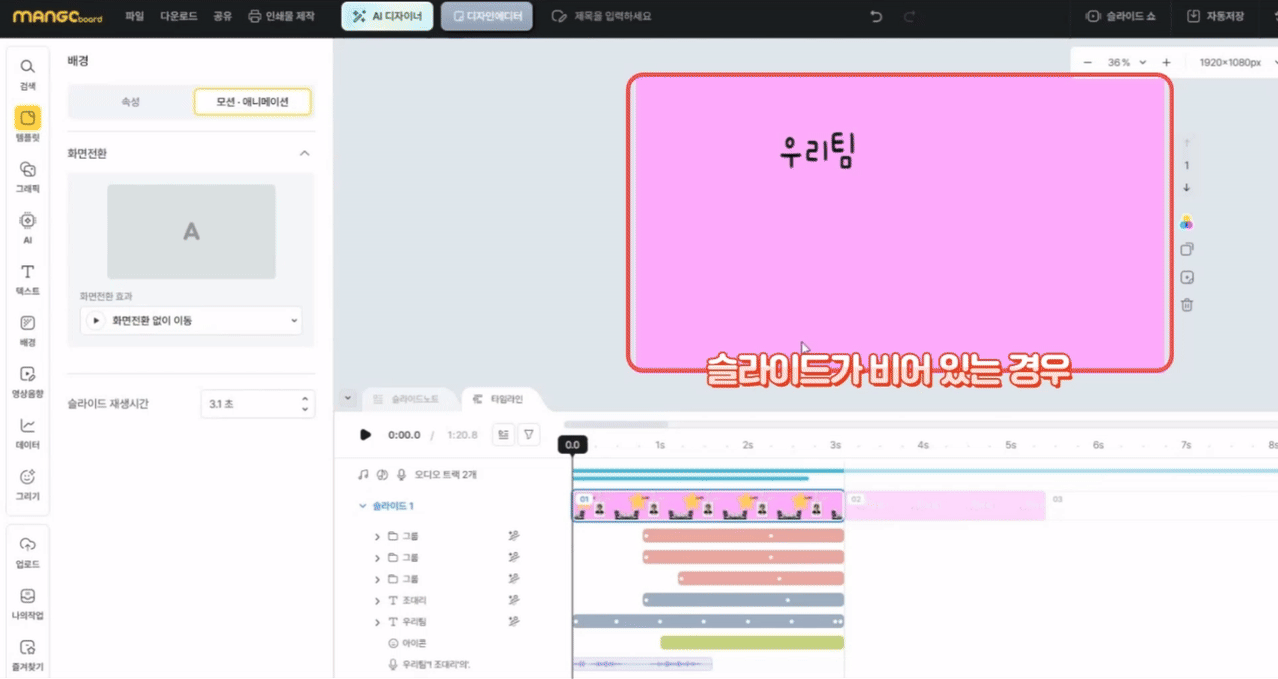This screenshot has height=679, width=1278.
Task: Click the timeline filter funnel icon
Action: pyautogui.click(x=529, y=434)
